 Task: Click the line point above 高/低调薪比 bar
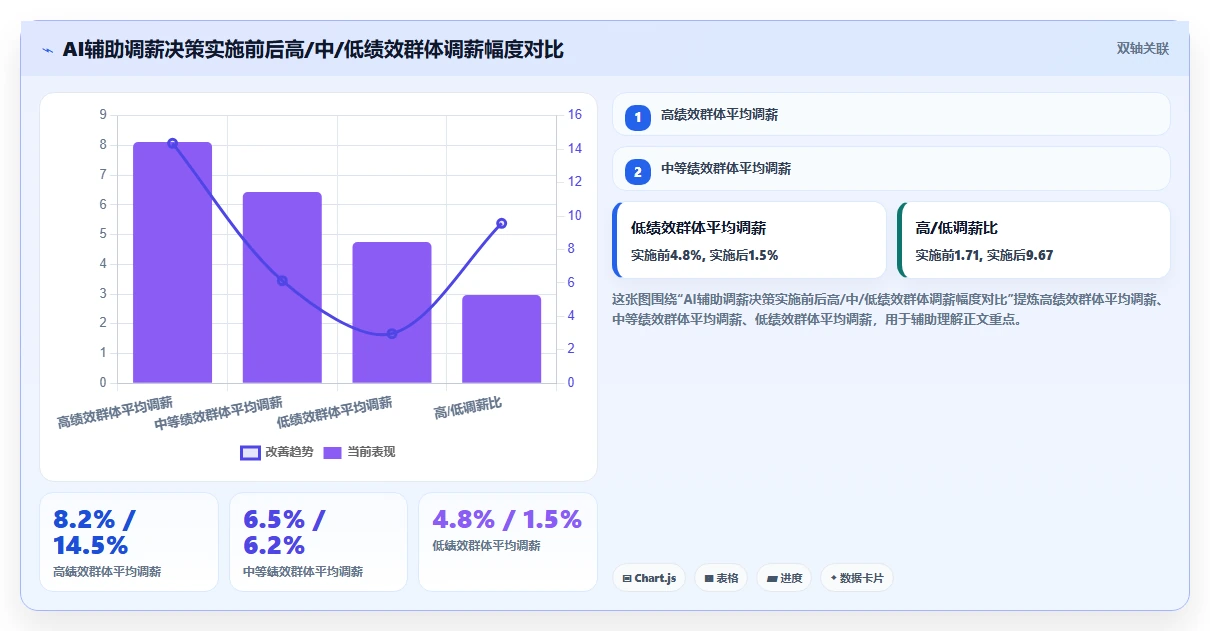point(501,223)
